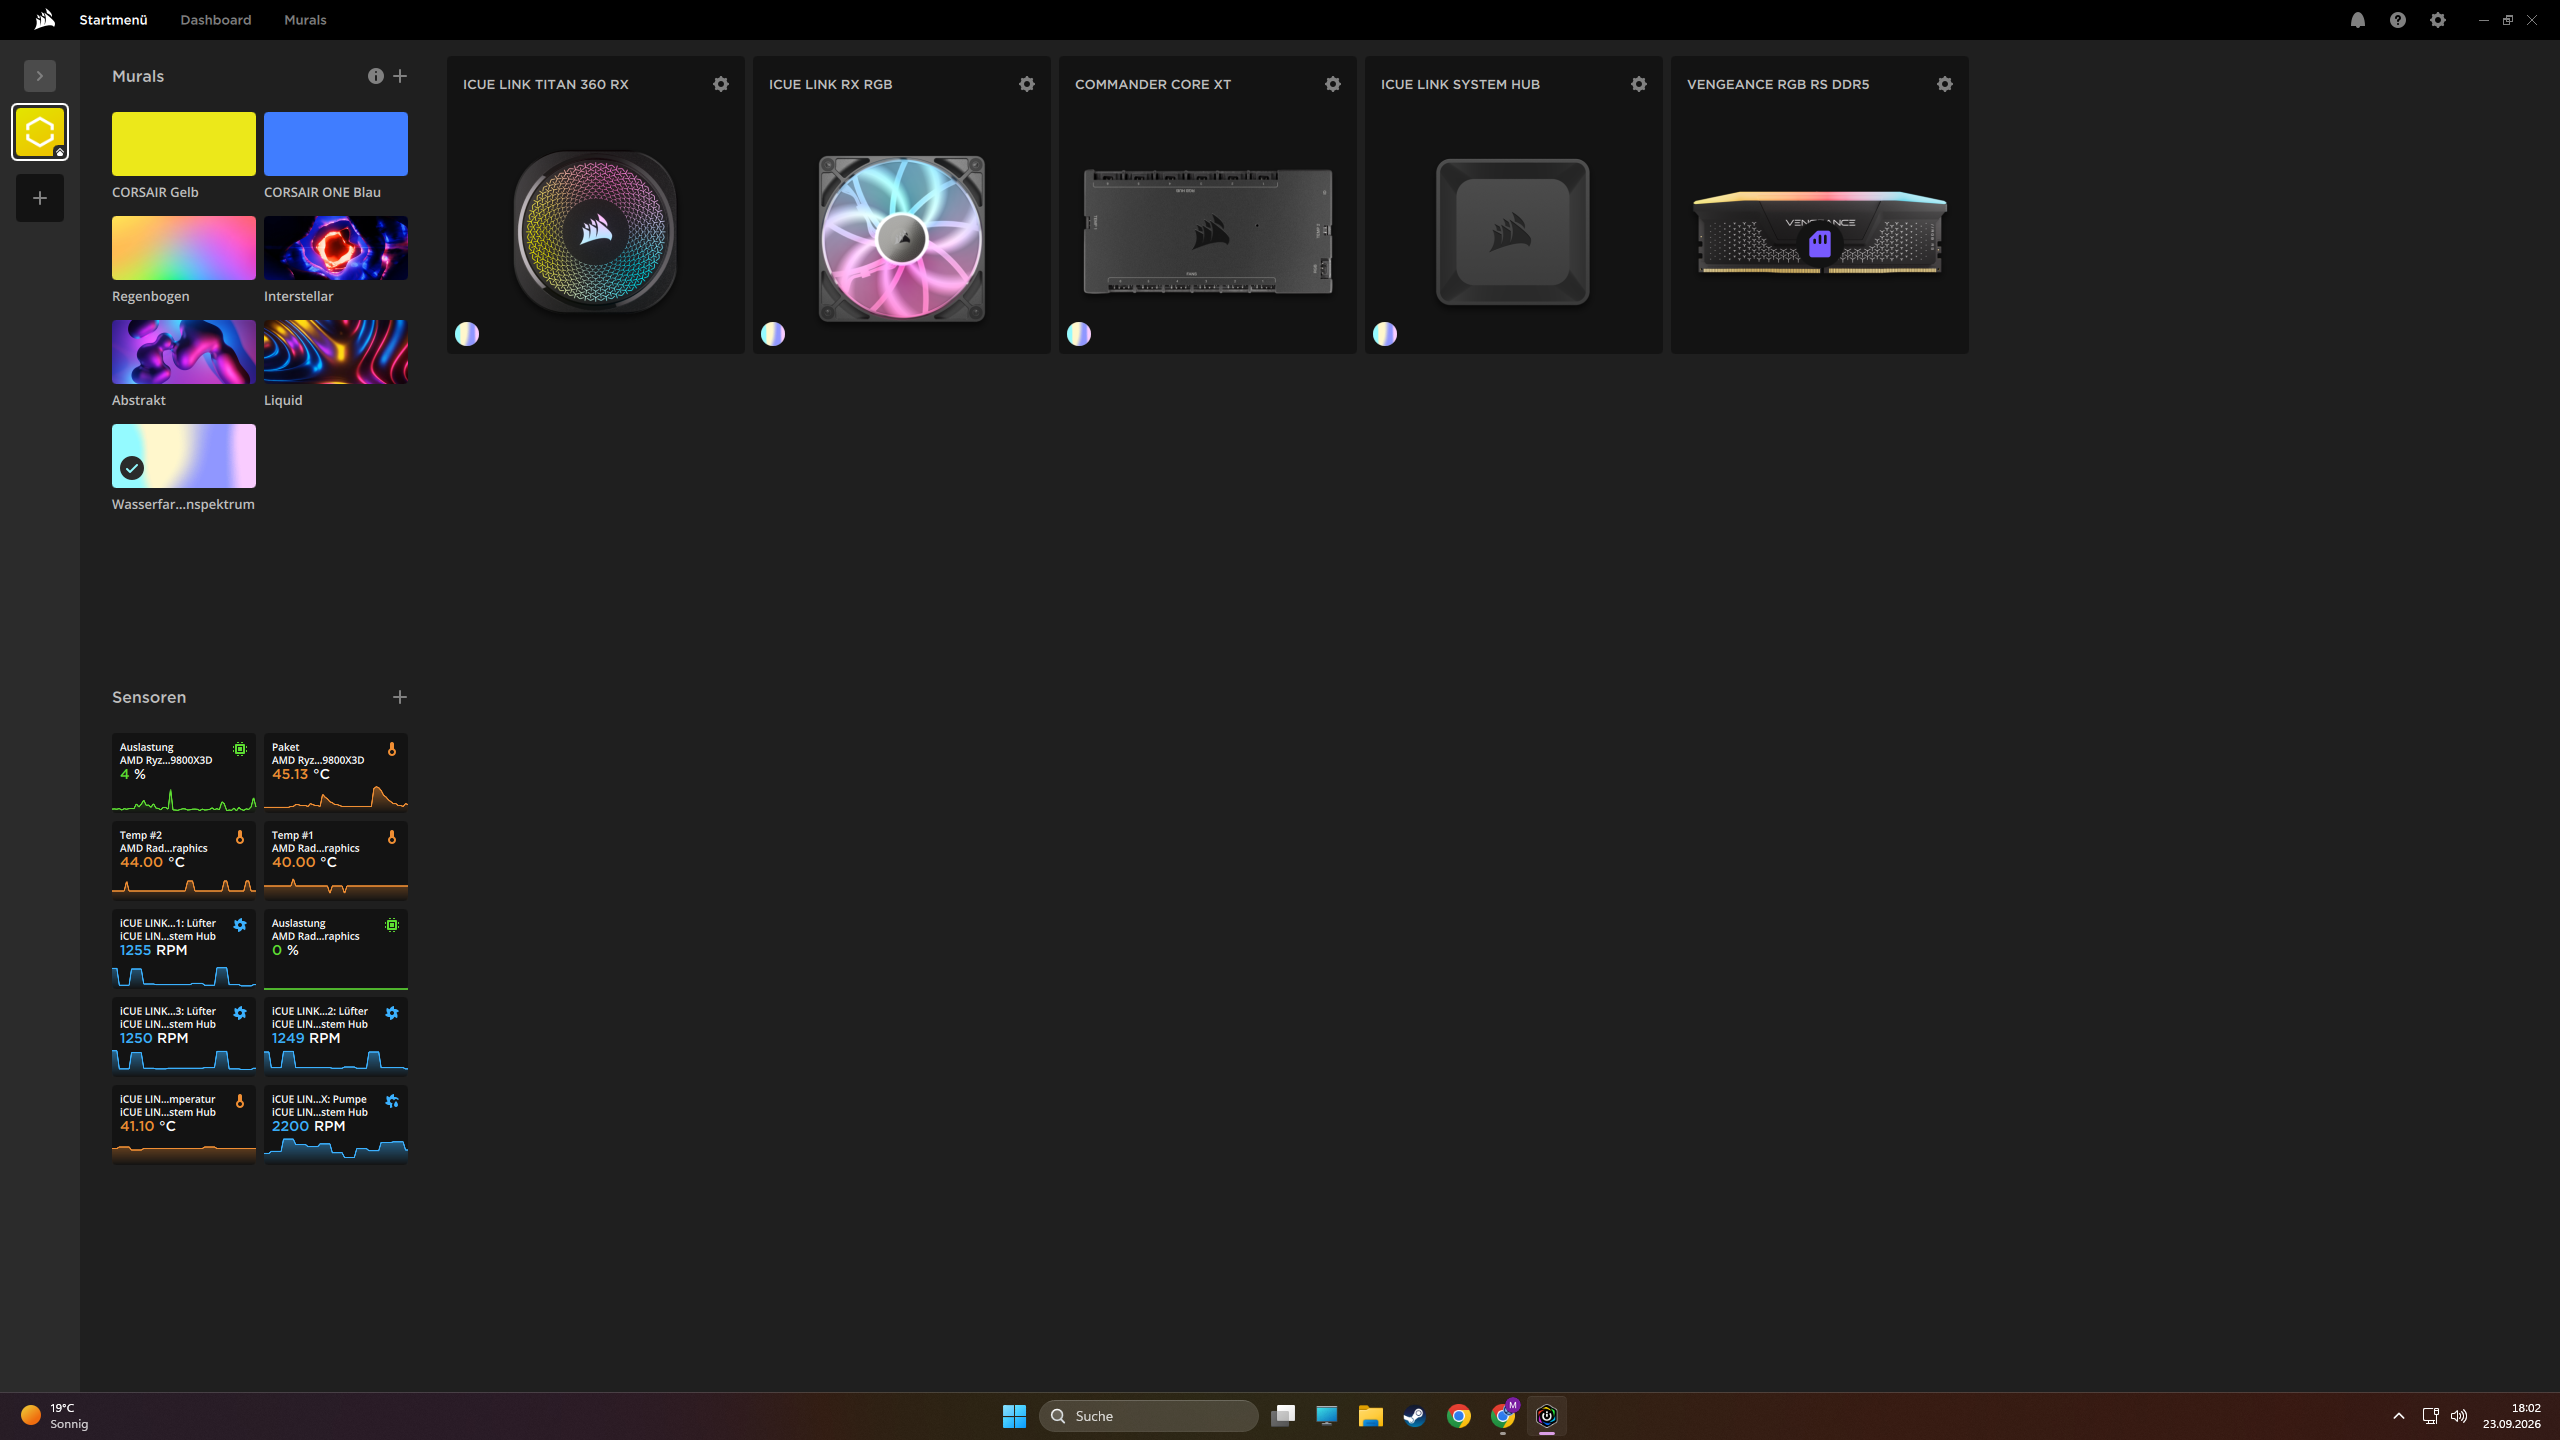Select the Abstrakt mural thumbnail
The width and height of the screenshot is (2560, 1440).
tap(184, 352)
